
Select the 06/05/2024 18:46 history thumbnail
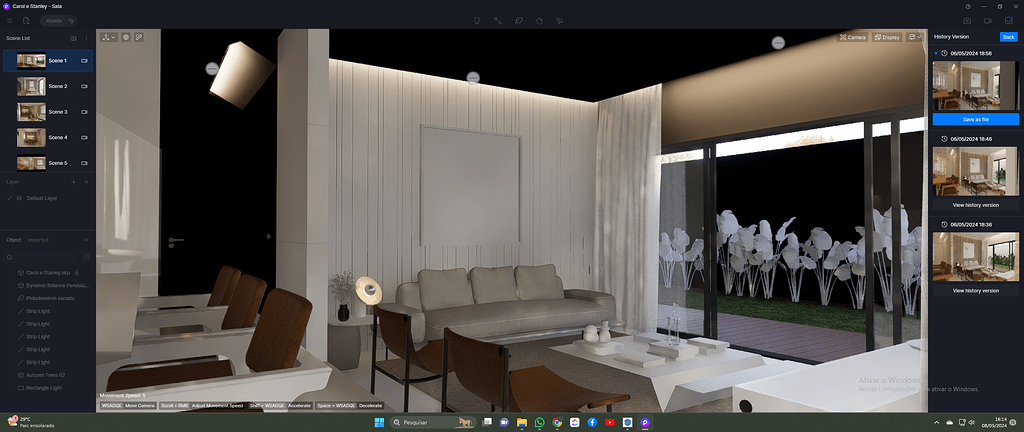tap(976, 171)
